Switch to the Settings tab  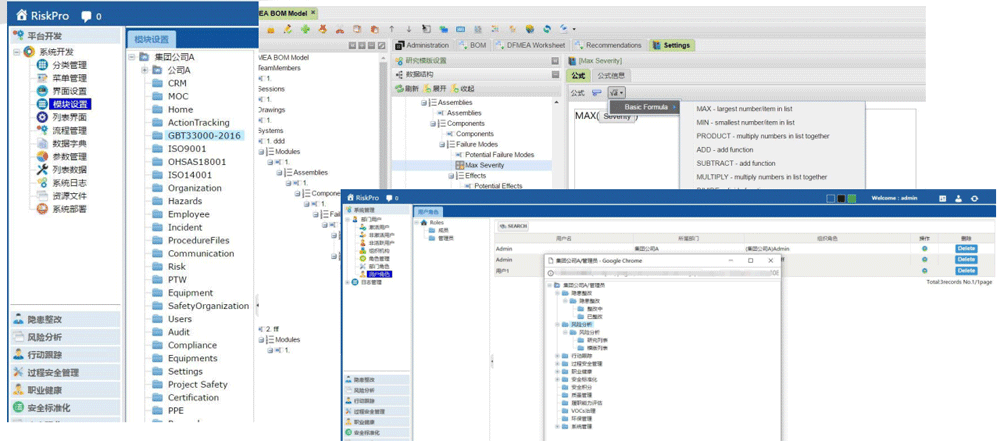click(x=671, y=45)
